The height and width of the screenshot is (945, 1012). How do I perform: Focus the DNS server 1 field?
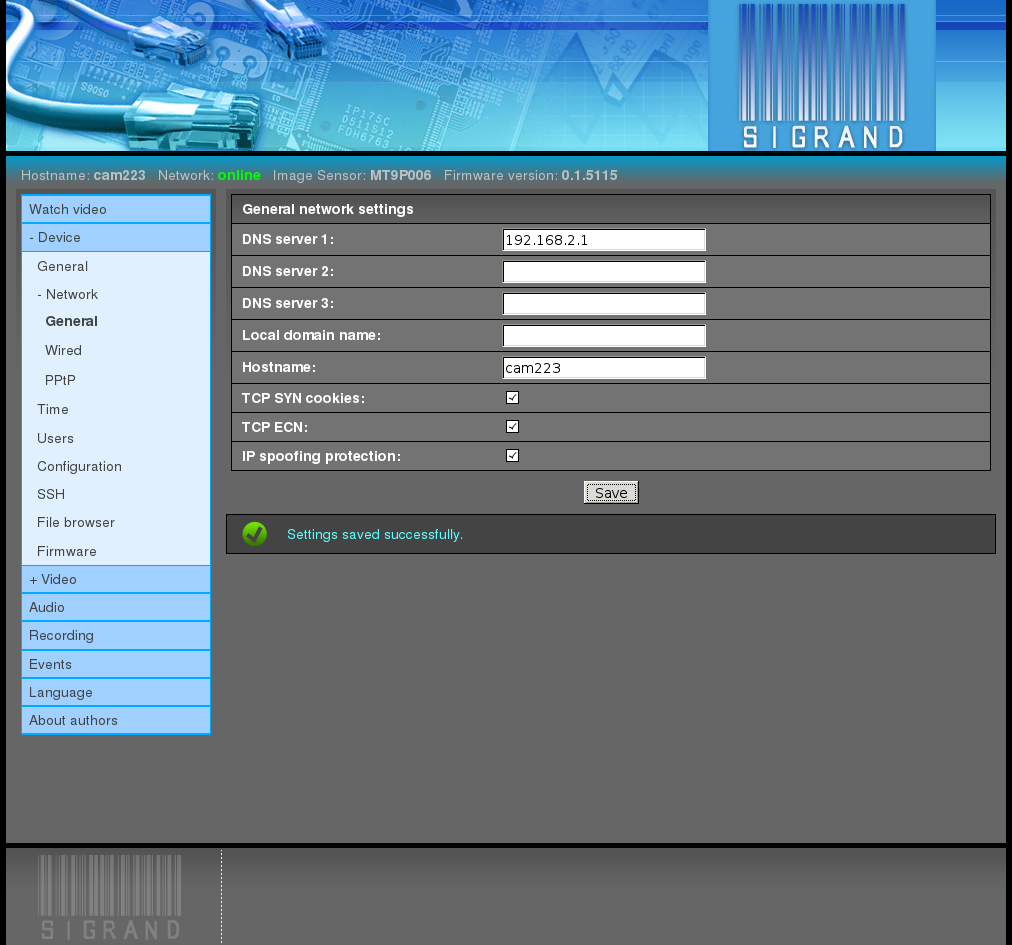tap(604, 239)
